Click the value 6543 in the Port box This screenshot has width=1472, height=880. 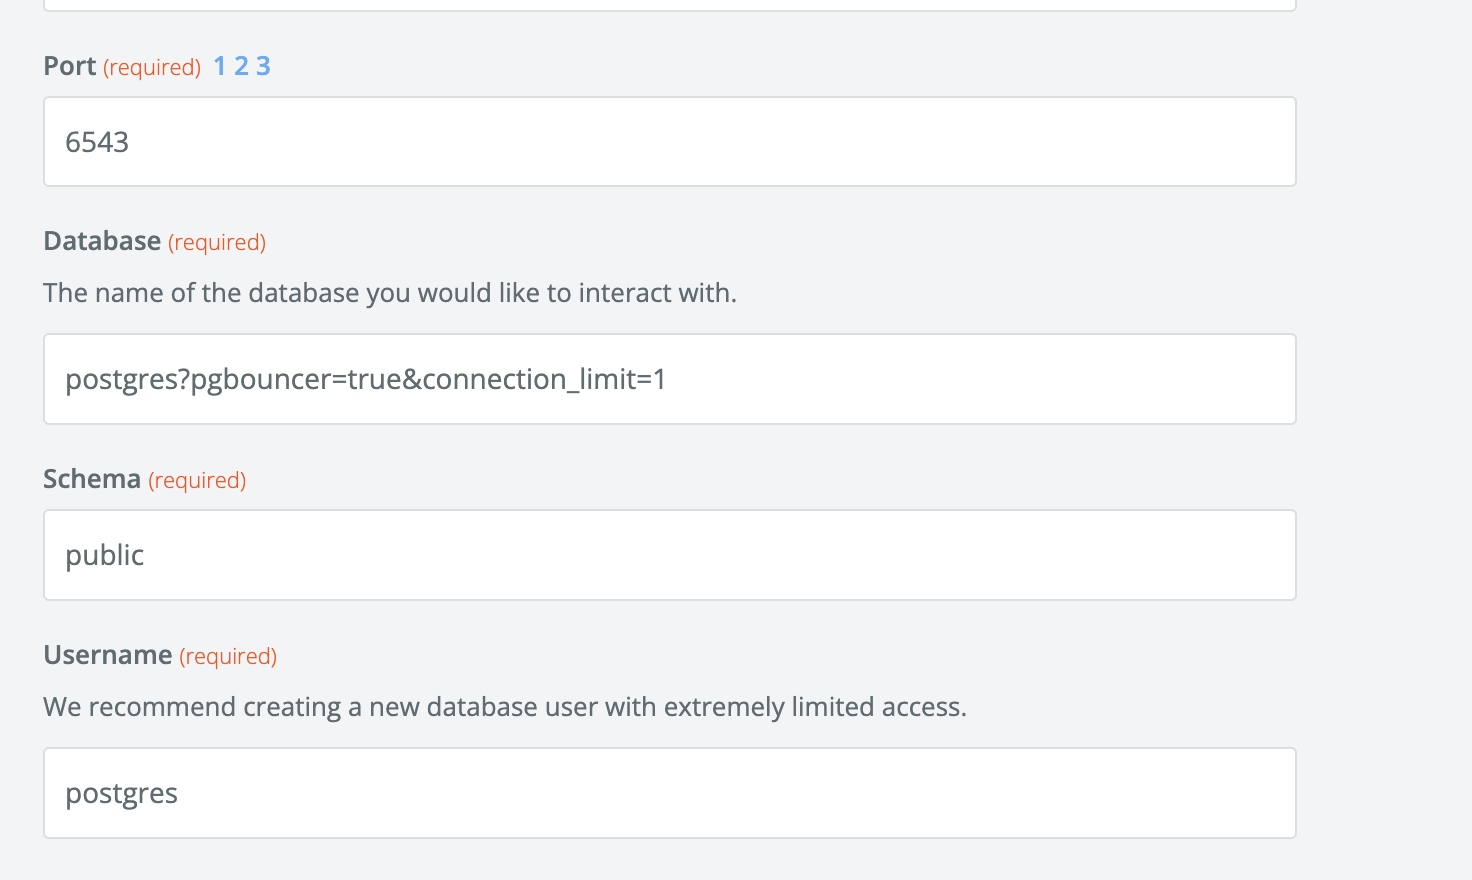click(96, 141)
